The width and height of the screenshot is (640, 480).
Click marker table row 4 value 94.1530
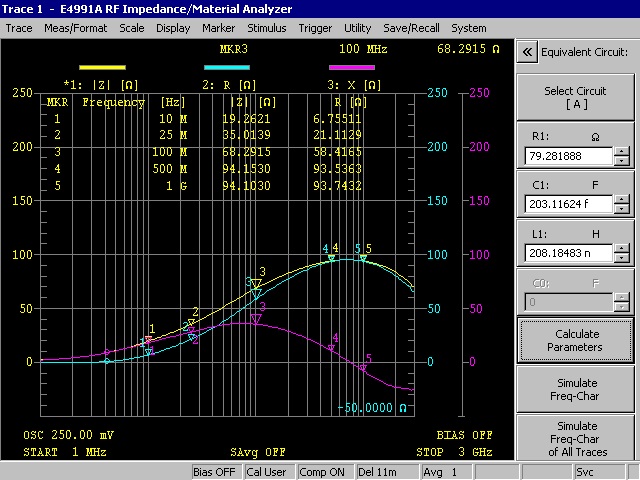tap(246, 169)
